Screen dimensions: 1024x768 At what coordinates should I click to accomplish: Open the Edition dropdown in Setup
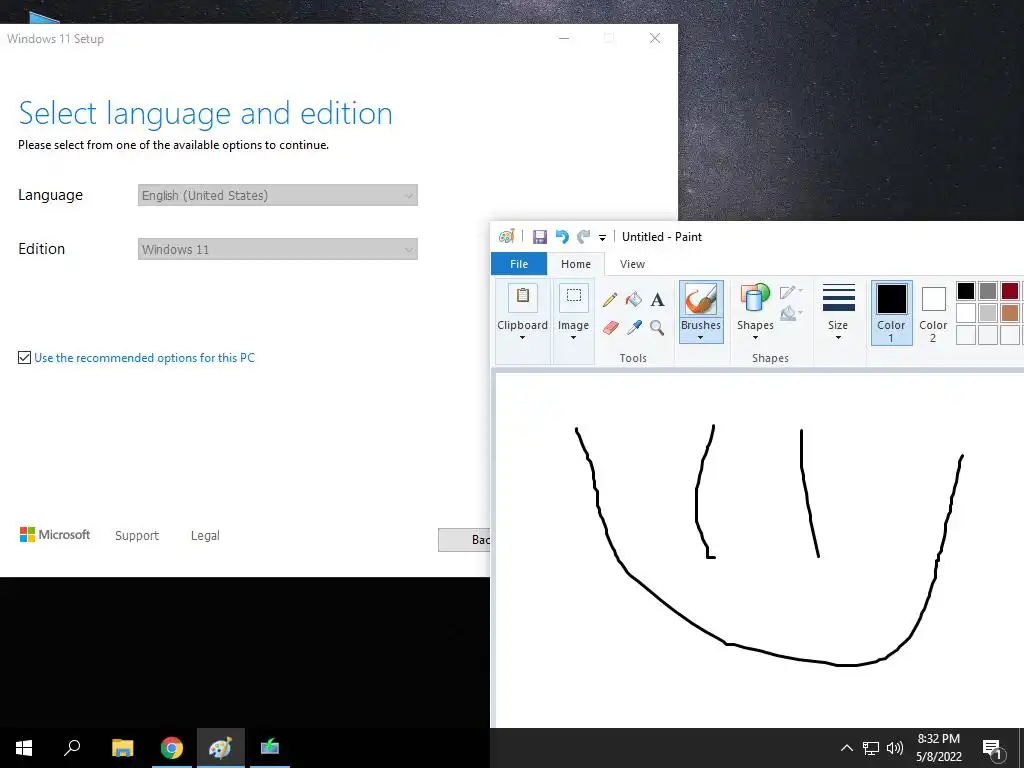[x=278, y=249]
